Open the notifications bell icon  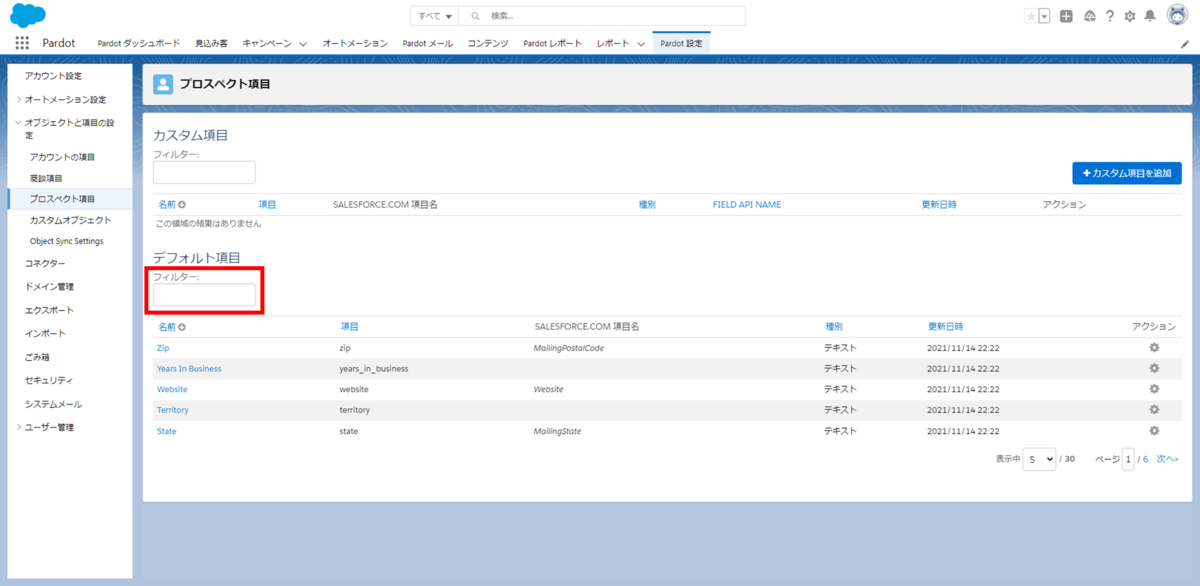coord(1150,16)
